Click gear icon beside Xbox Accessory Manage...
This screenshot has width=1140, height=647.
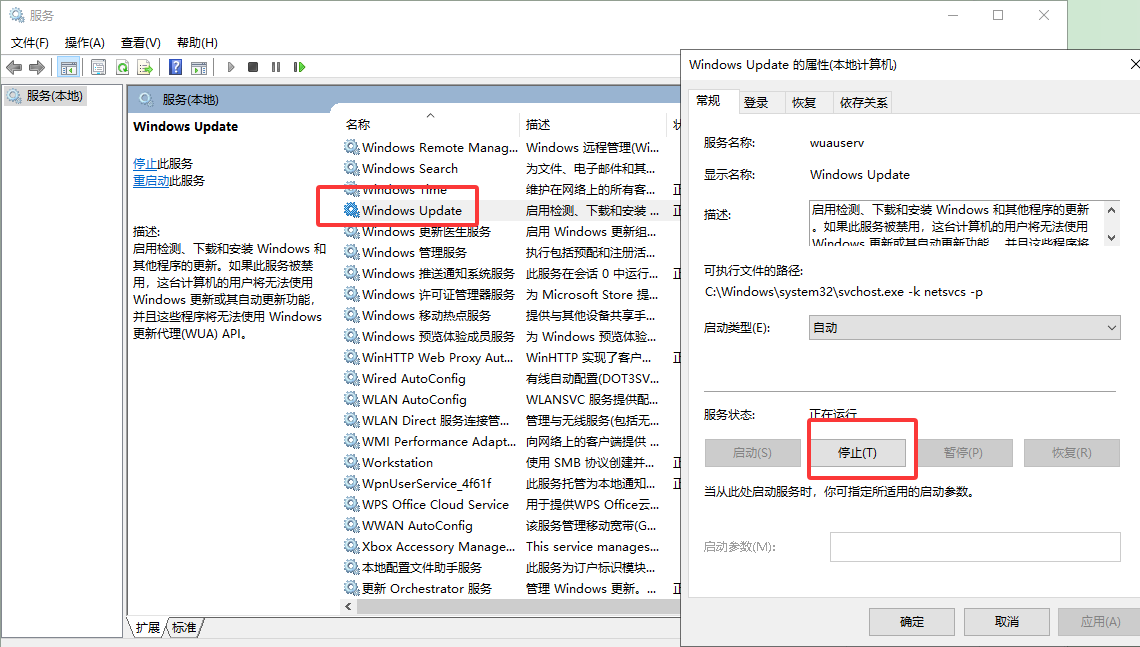pos(352,546)
